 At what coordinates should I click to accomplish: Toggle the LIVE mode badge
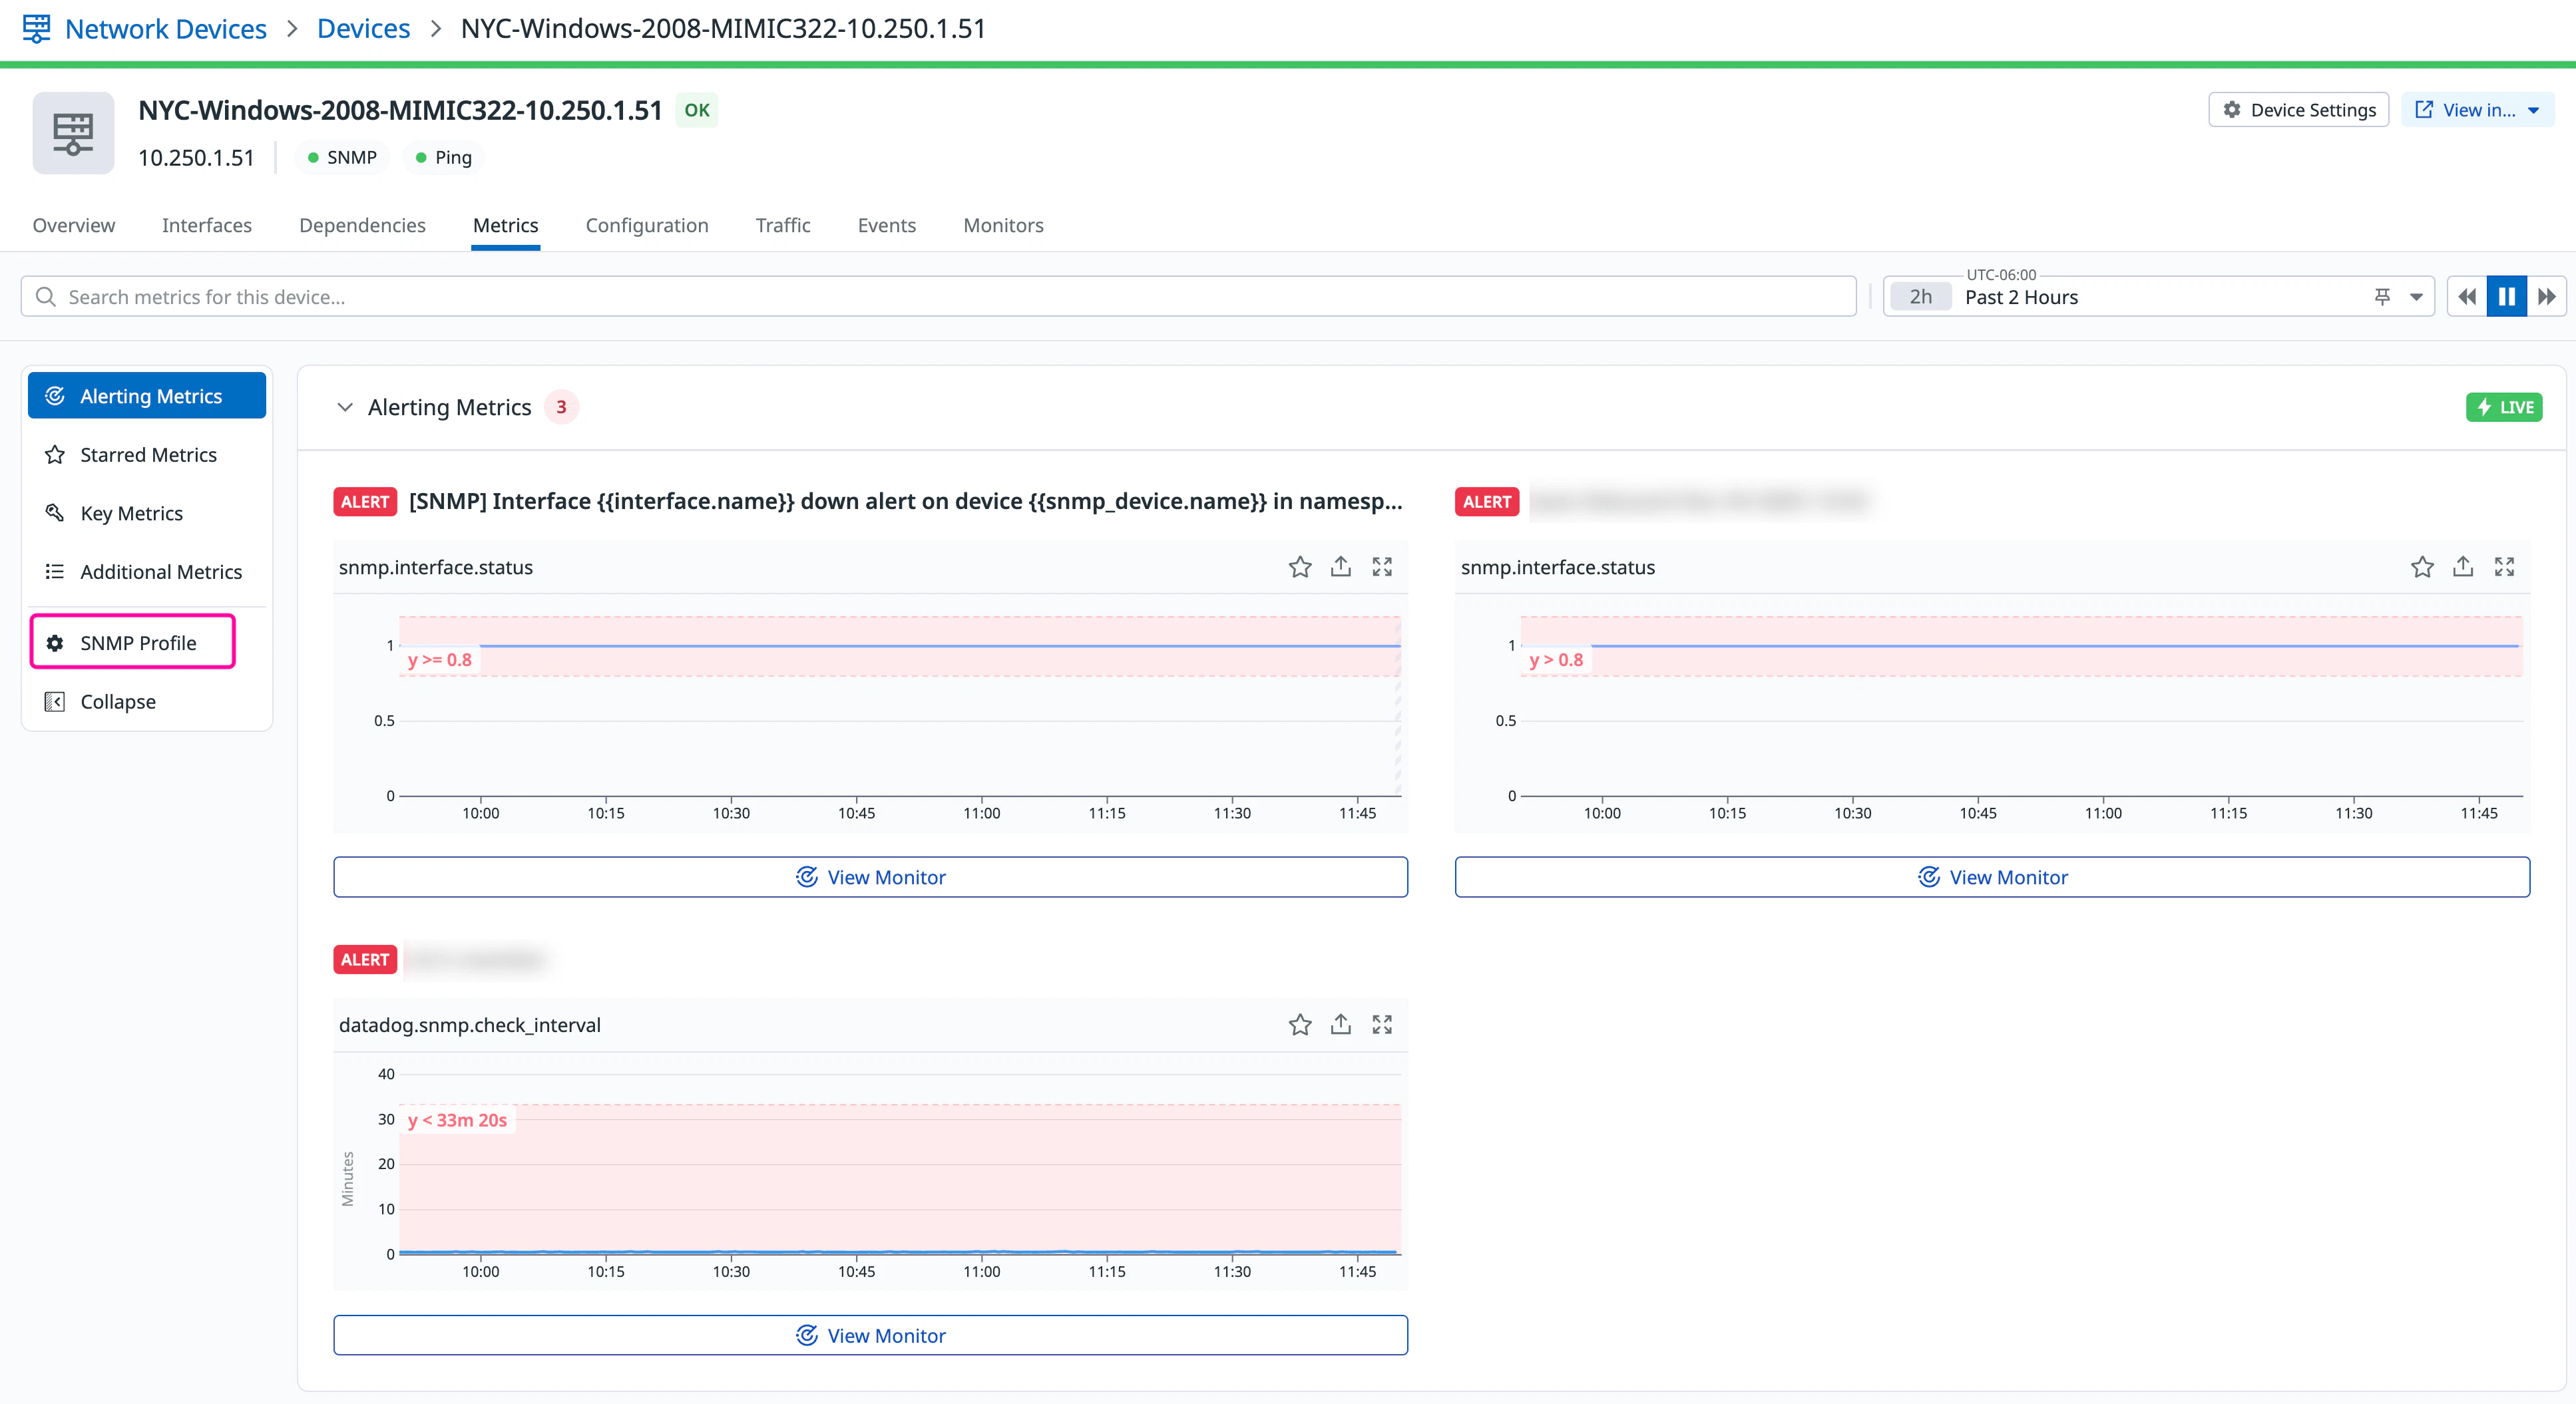pyautogui.click(x=2504, y=407)
